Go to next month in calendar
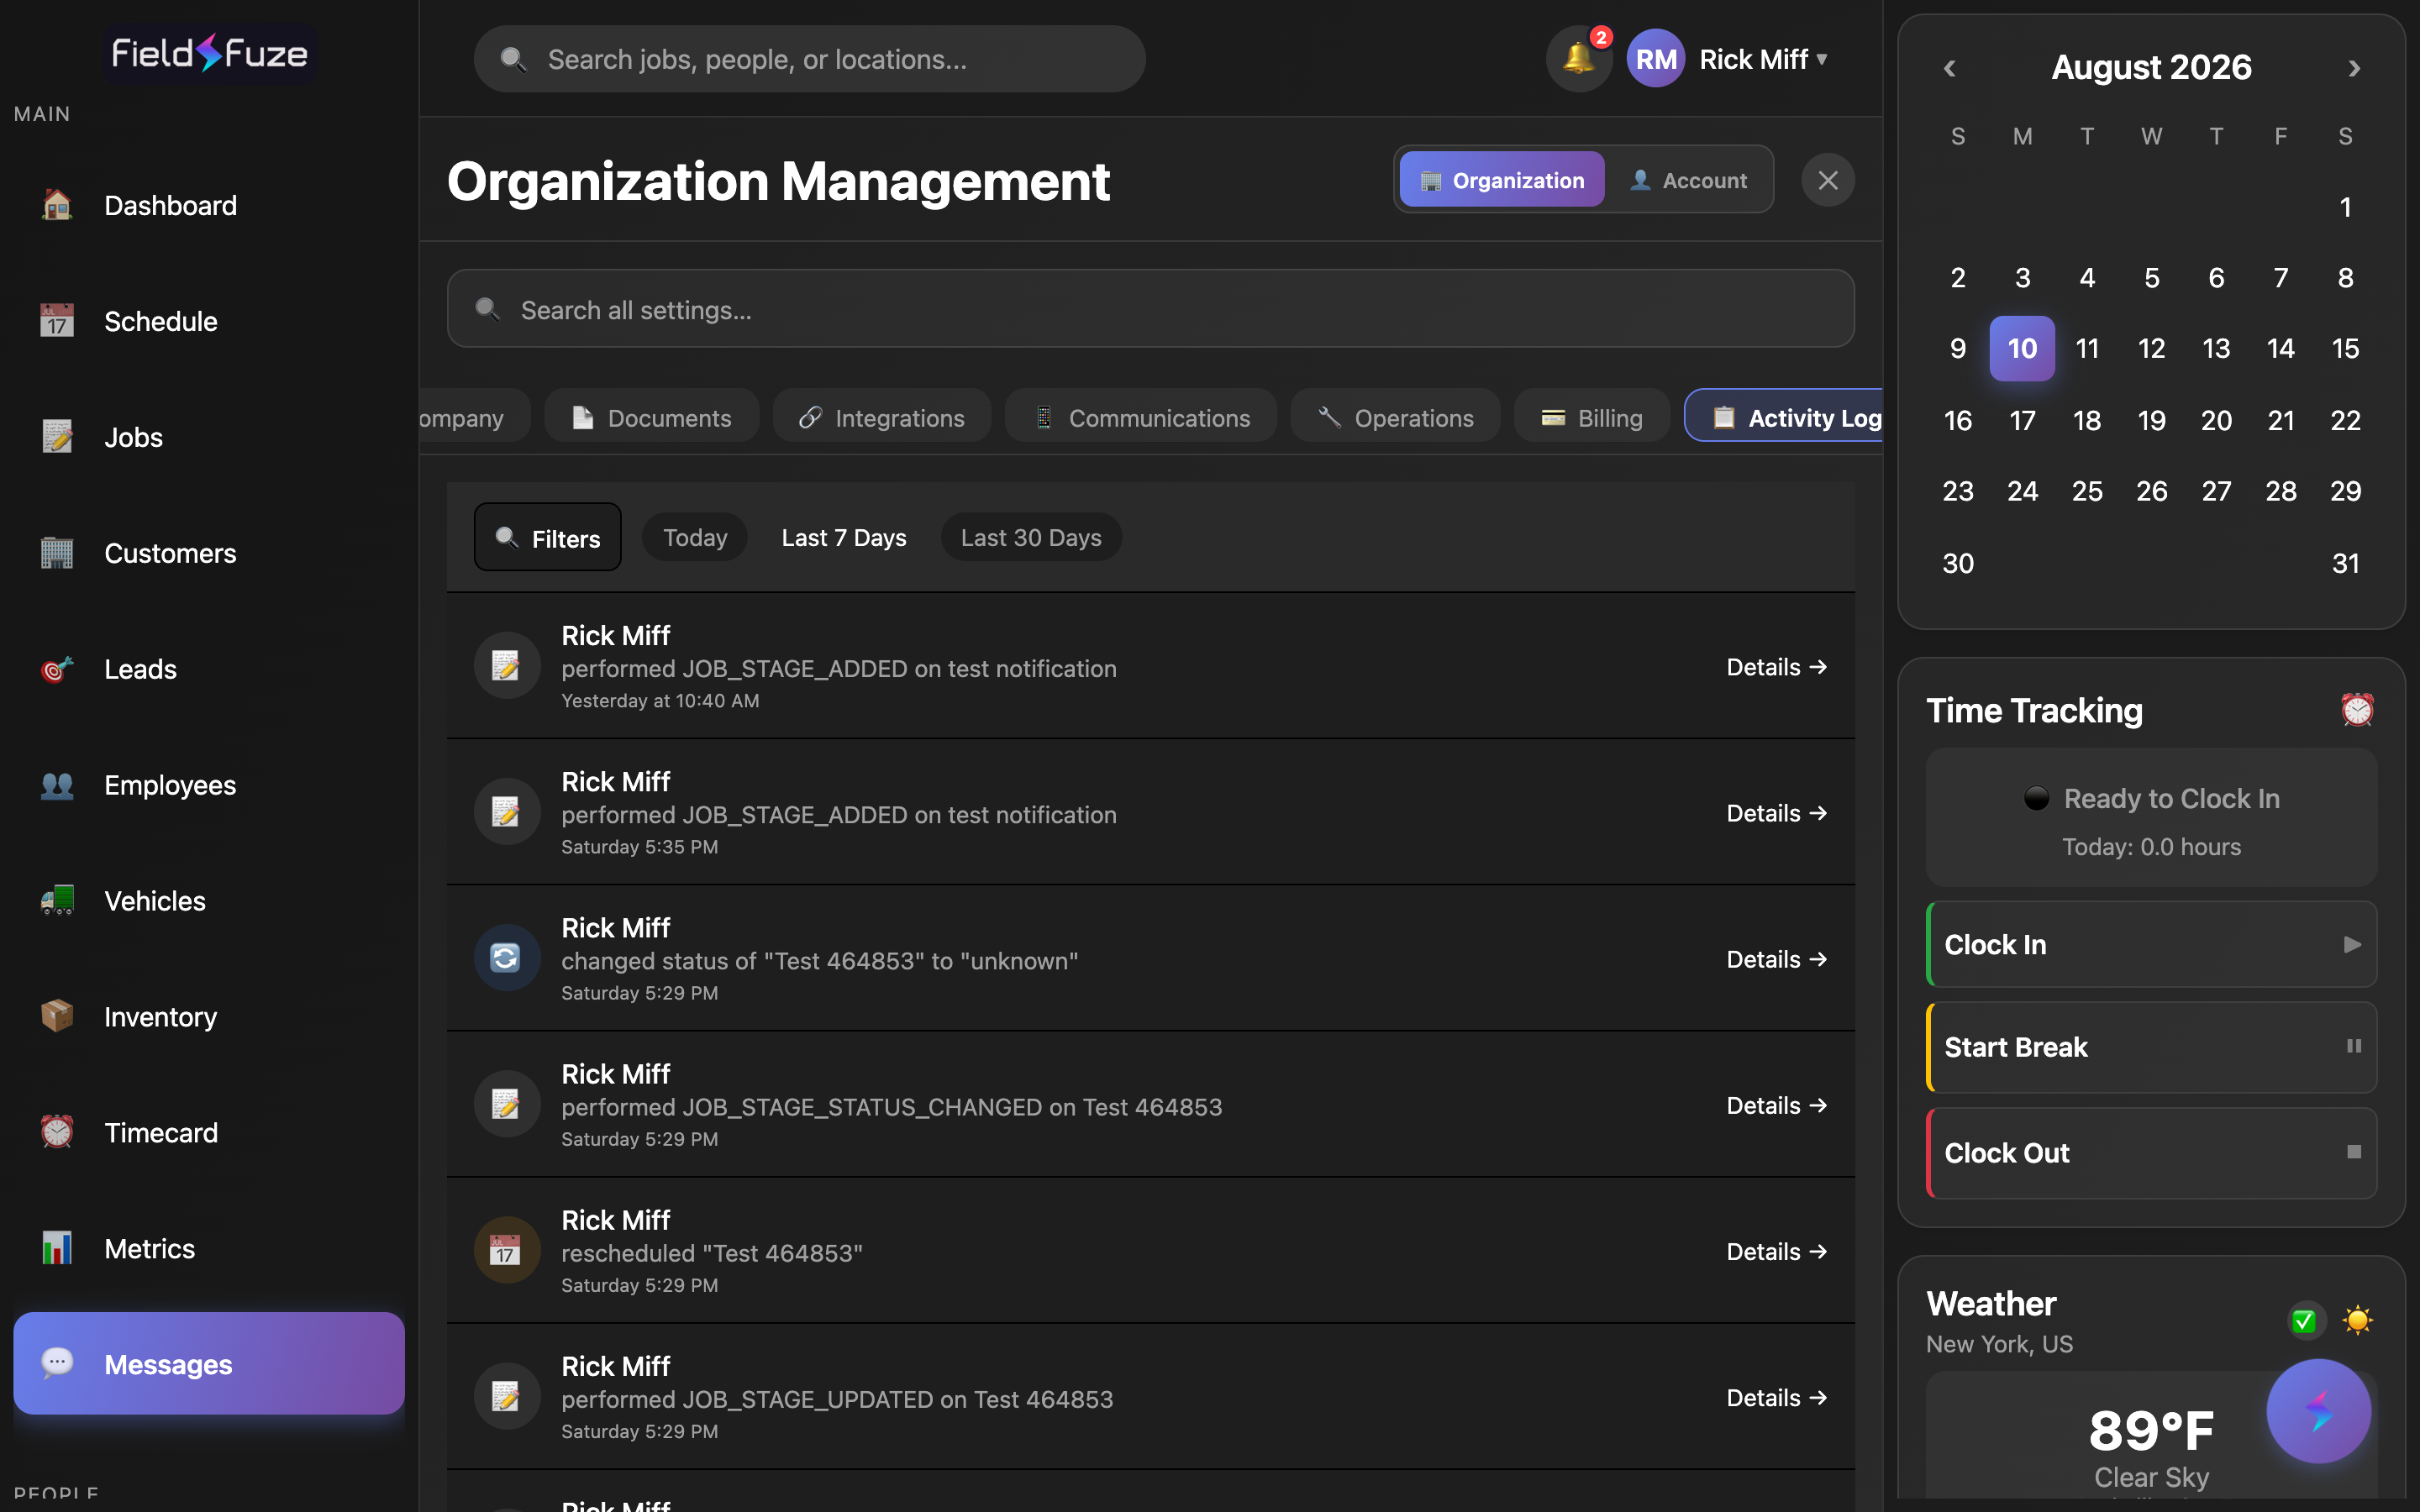The height and width of the screenshot is (1512, 2420). pos(2354,68)
